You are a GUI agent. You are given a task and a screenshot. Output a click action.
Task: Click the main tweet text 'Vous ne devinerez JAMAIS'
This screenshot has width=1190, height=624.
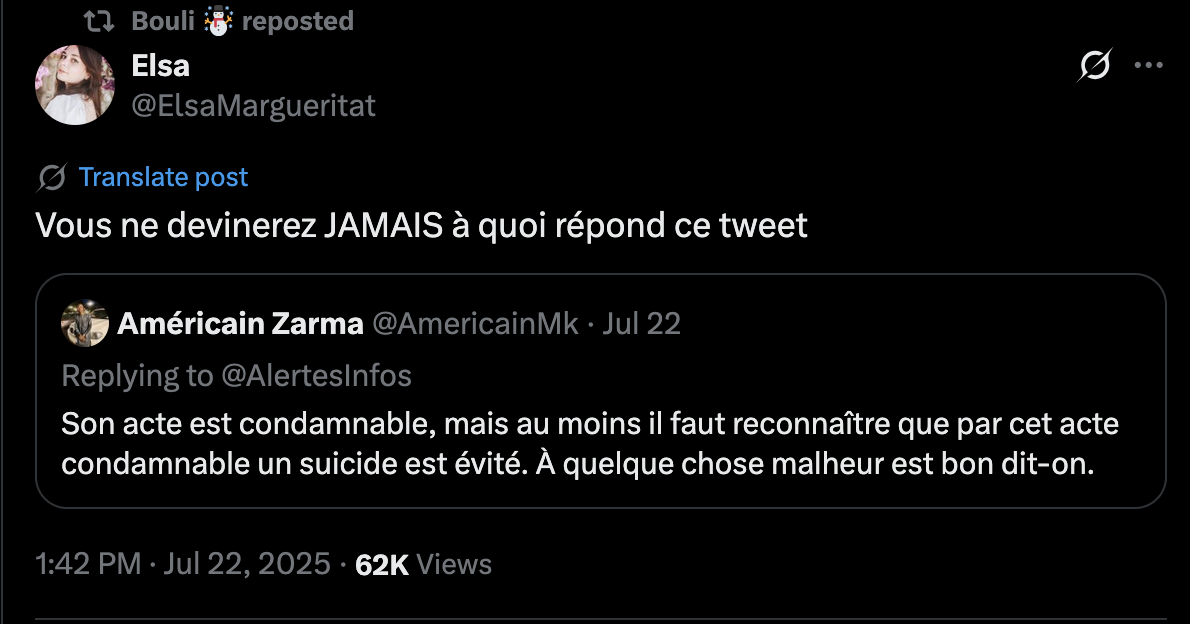point(421,225)
